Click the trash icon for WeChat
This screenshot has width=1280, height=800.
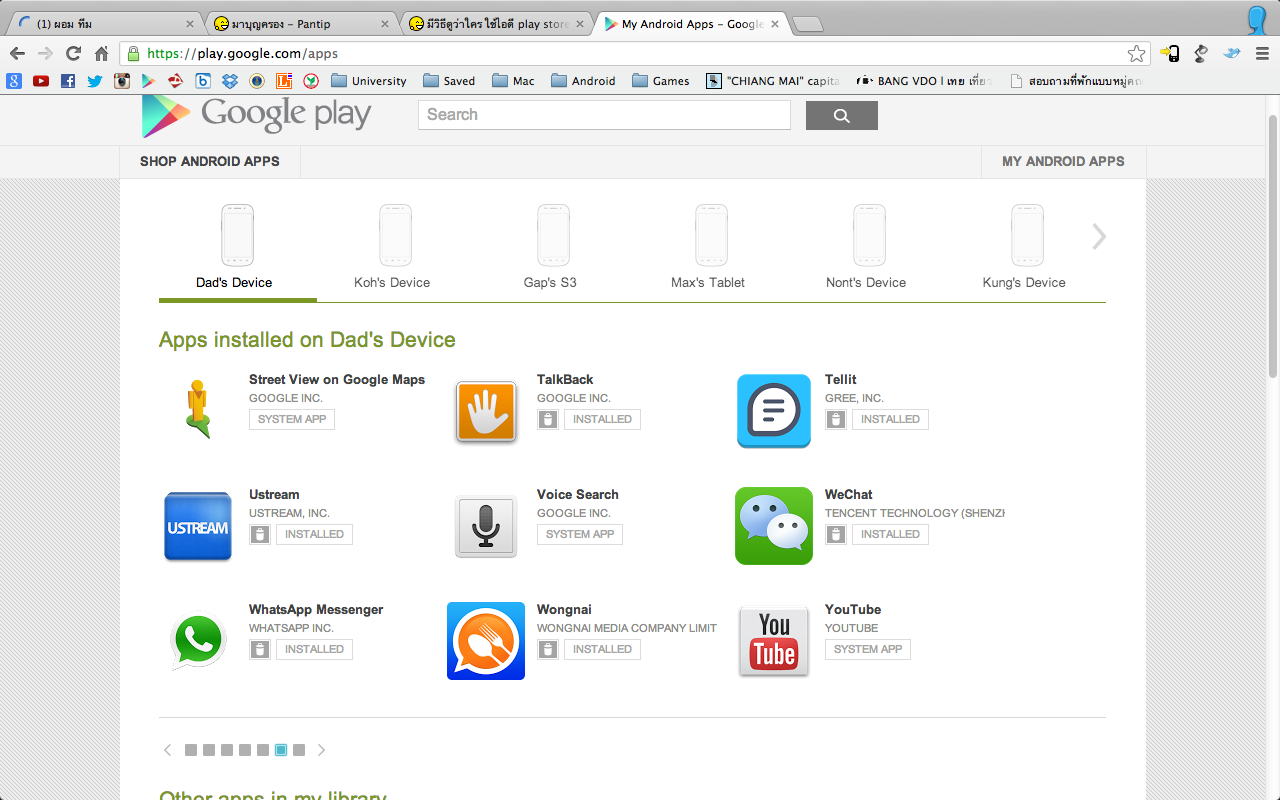coord(836,534)
